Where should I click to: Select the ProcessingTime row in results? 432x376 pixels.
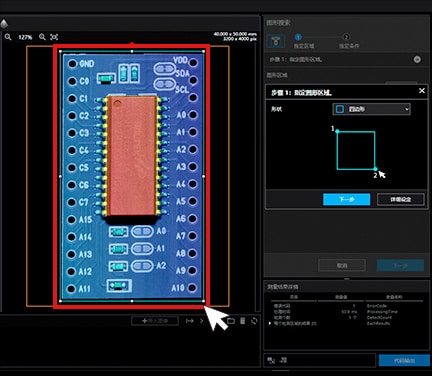[347, 311]
